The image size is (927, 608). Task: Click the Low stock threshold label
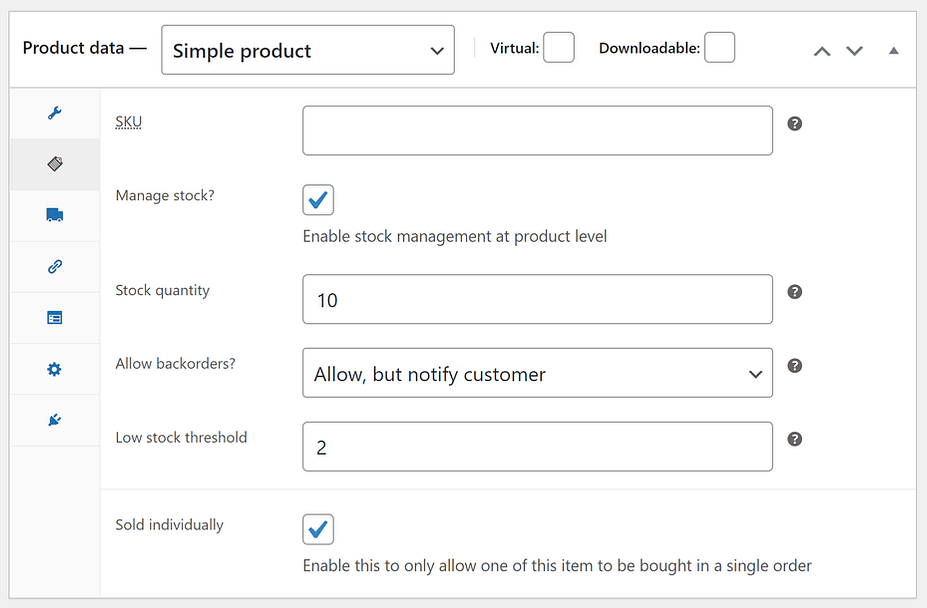click(x=181, y=438)
